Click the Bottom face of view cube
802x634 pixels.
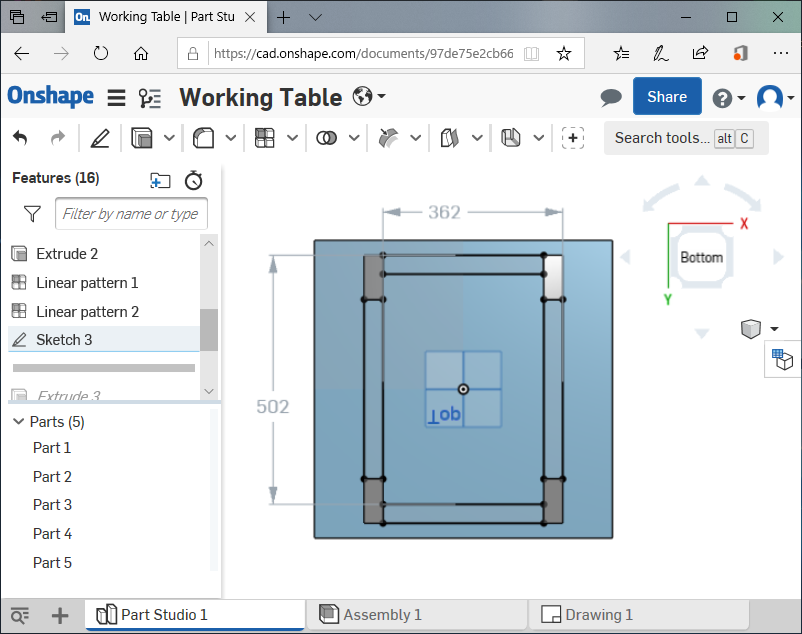(701, 257)
